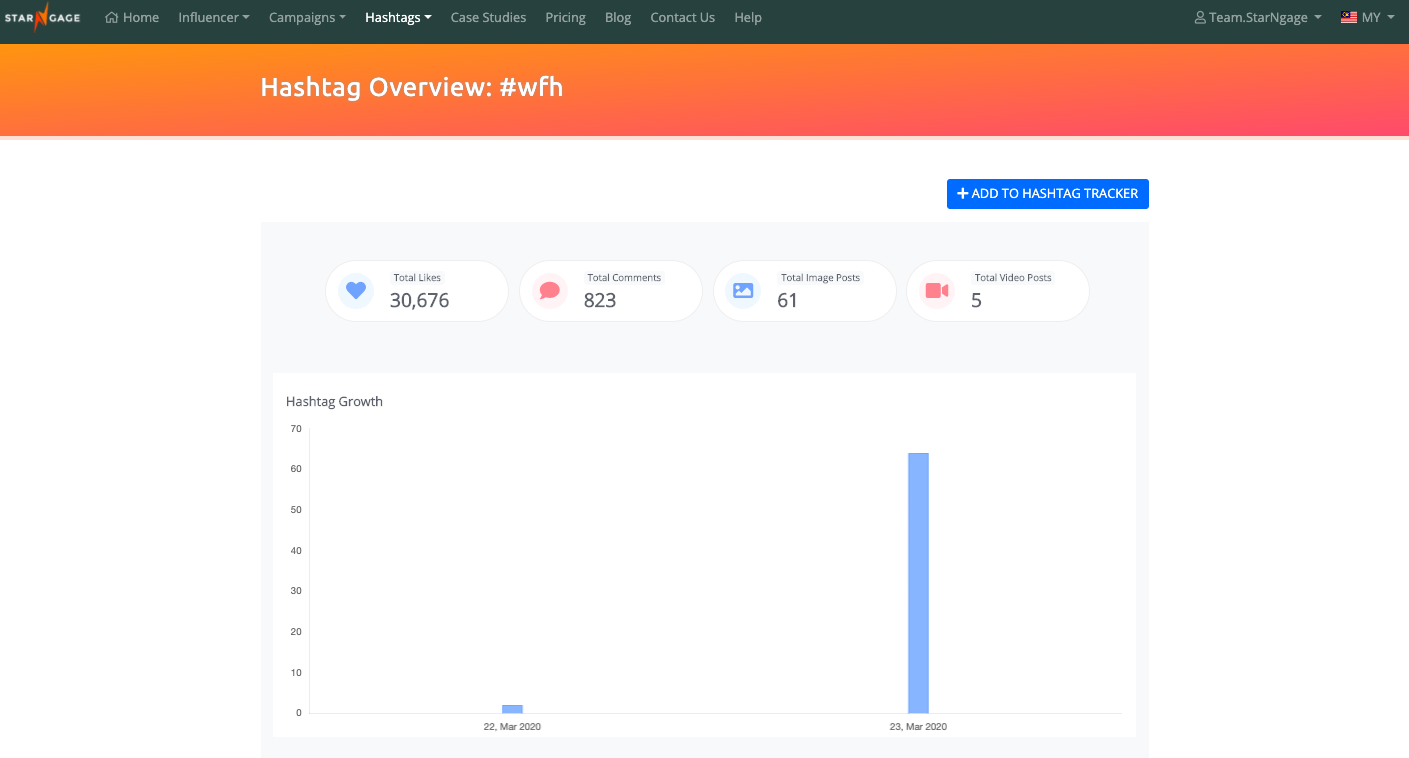Click the Malaysia flag icon

pyautogui.click(x=1349, y=17)
